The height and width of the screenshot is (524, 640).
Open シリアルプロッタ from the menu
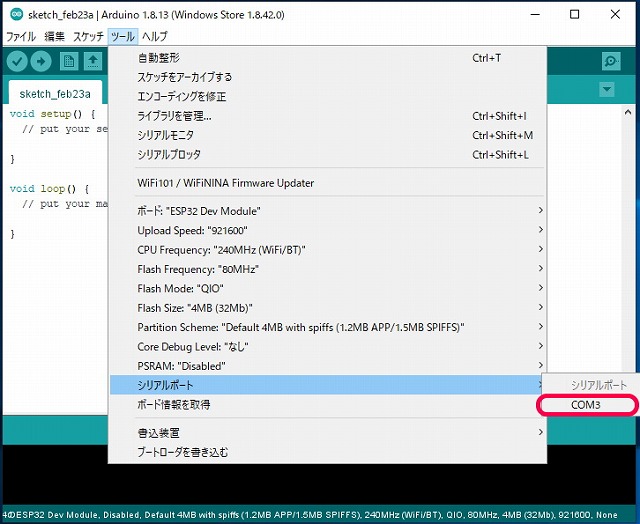[327, 155]
